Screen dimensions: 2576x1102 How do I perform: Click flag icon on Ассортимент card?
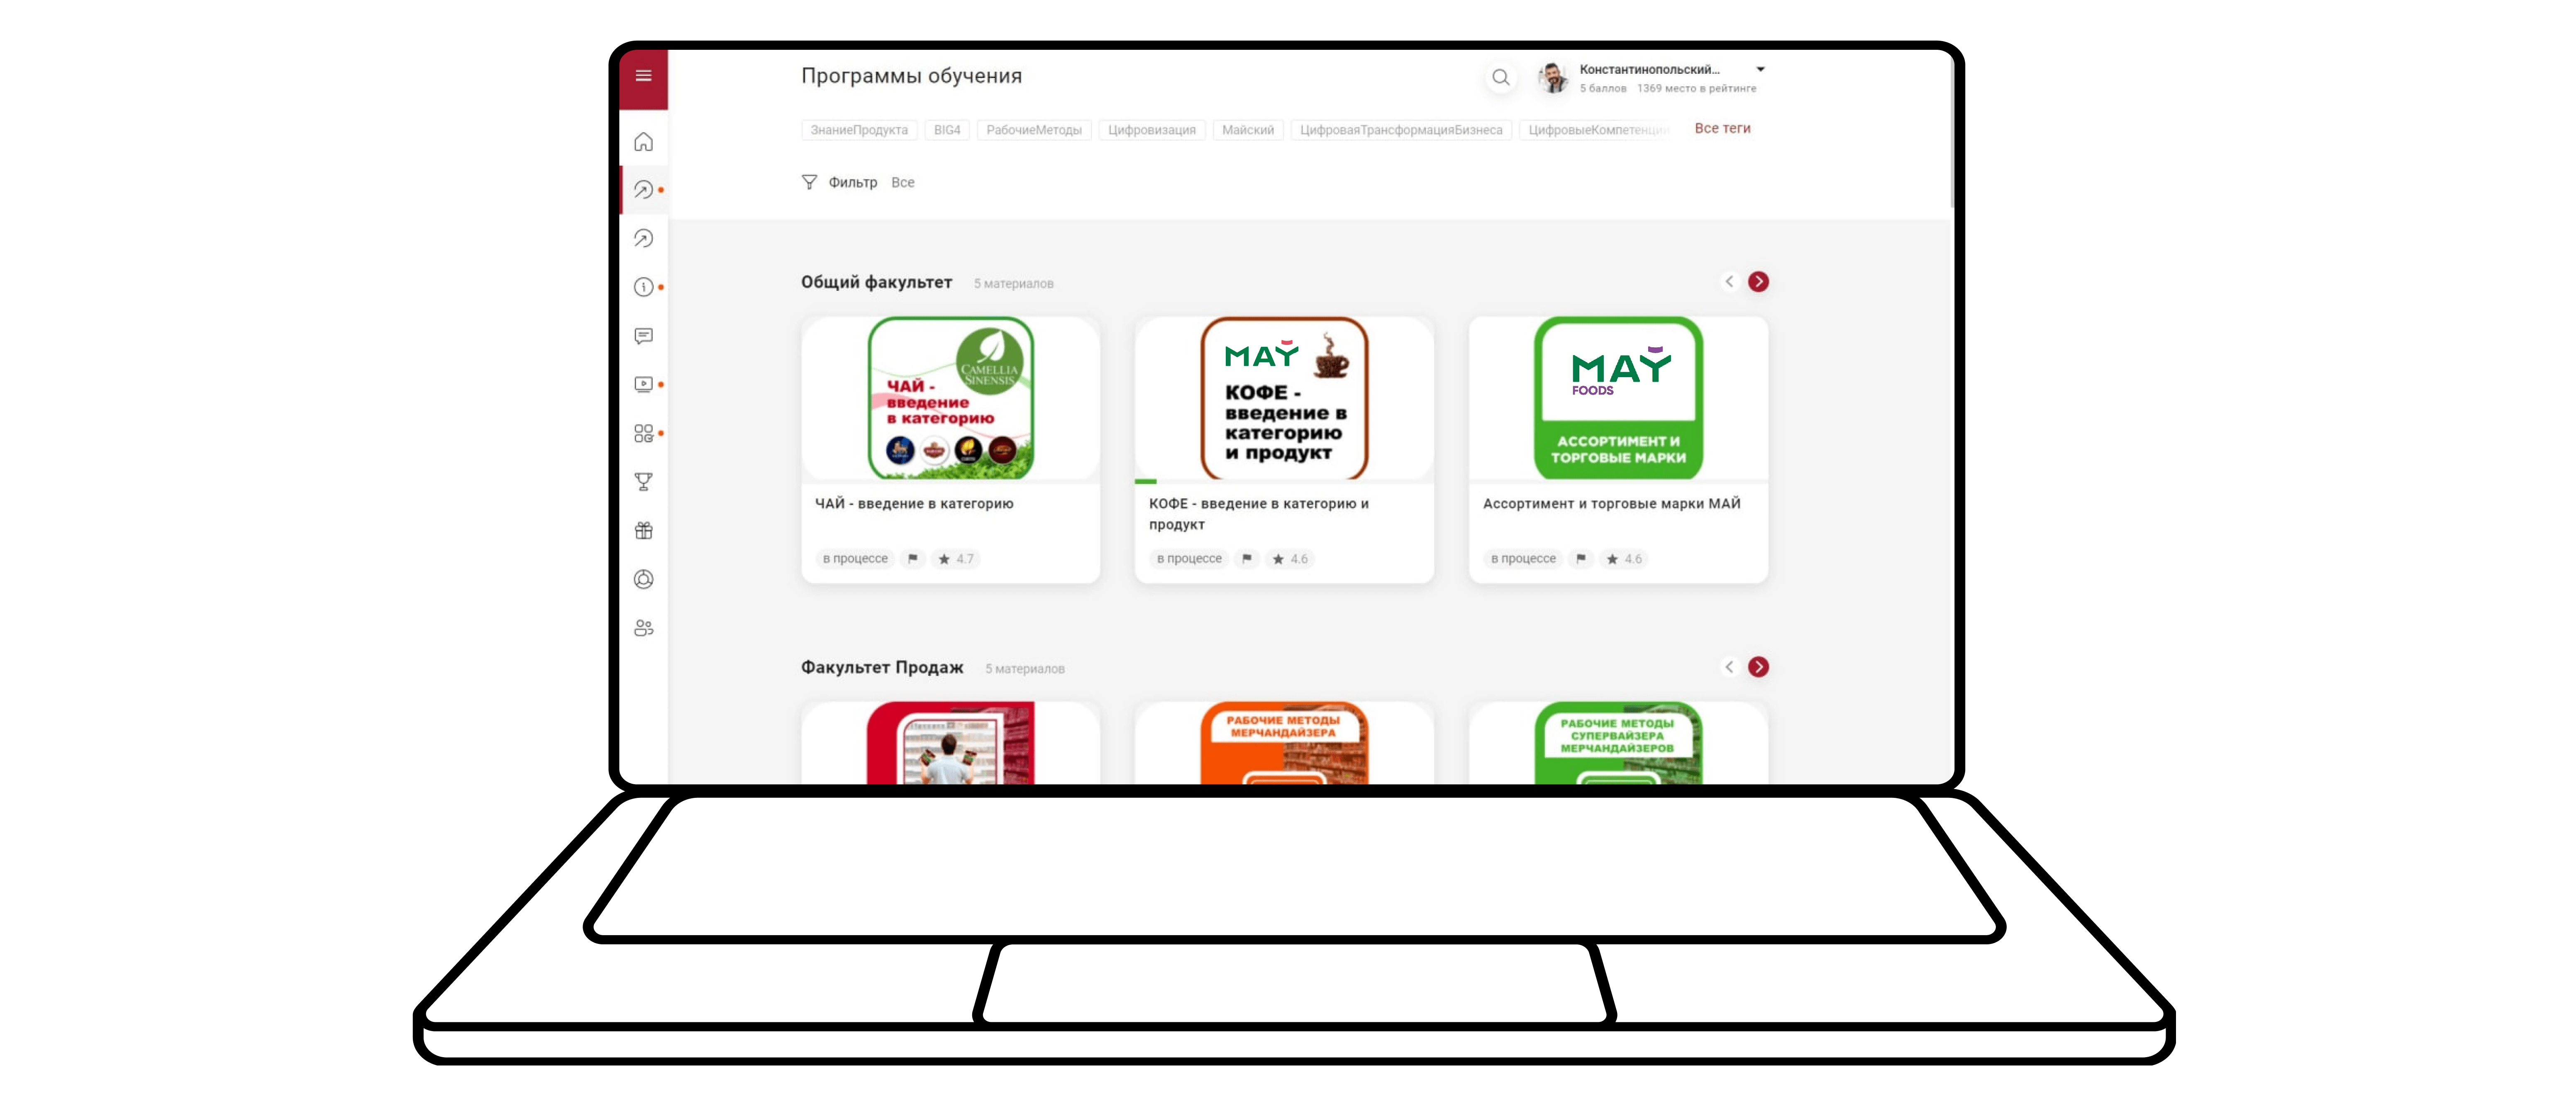pos(1580,559)
